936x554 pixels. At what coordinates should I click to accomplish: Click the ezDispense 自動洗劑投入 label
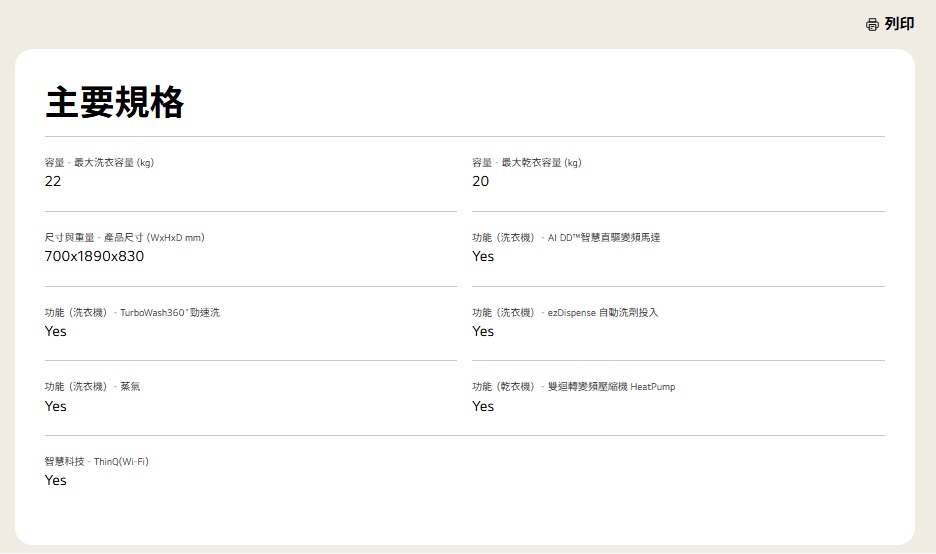pos(602,313)
